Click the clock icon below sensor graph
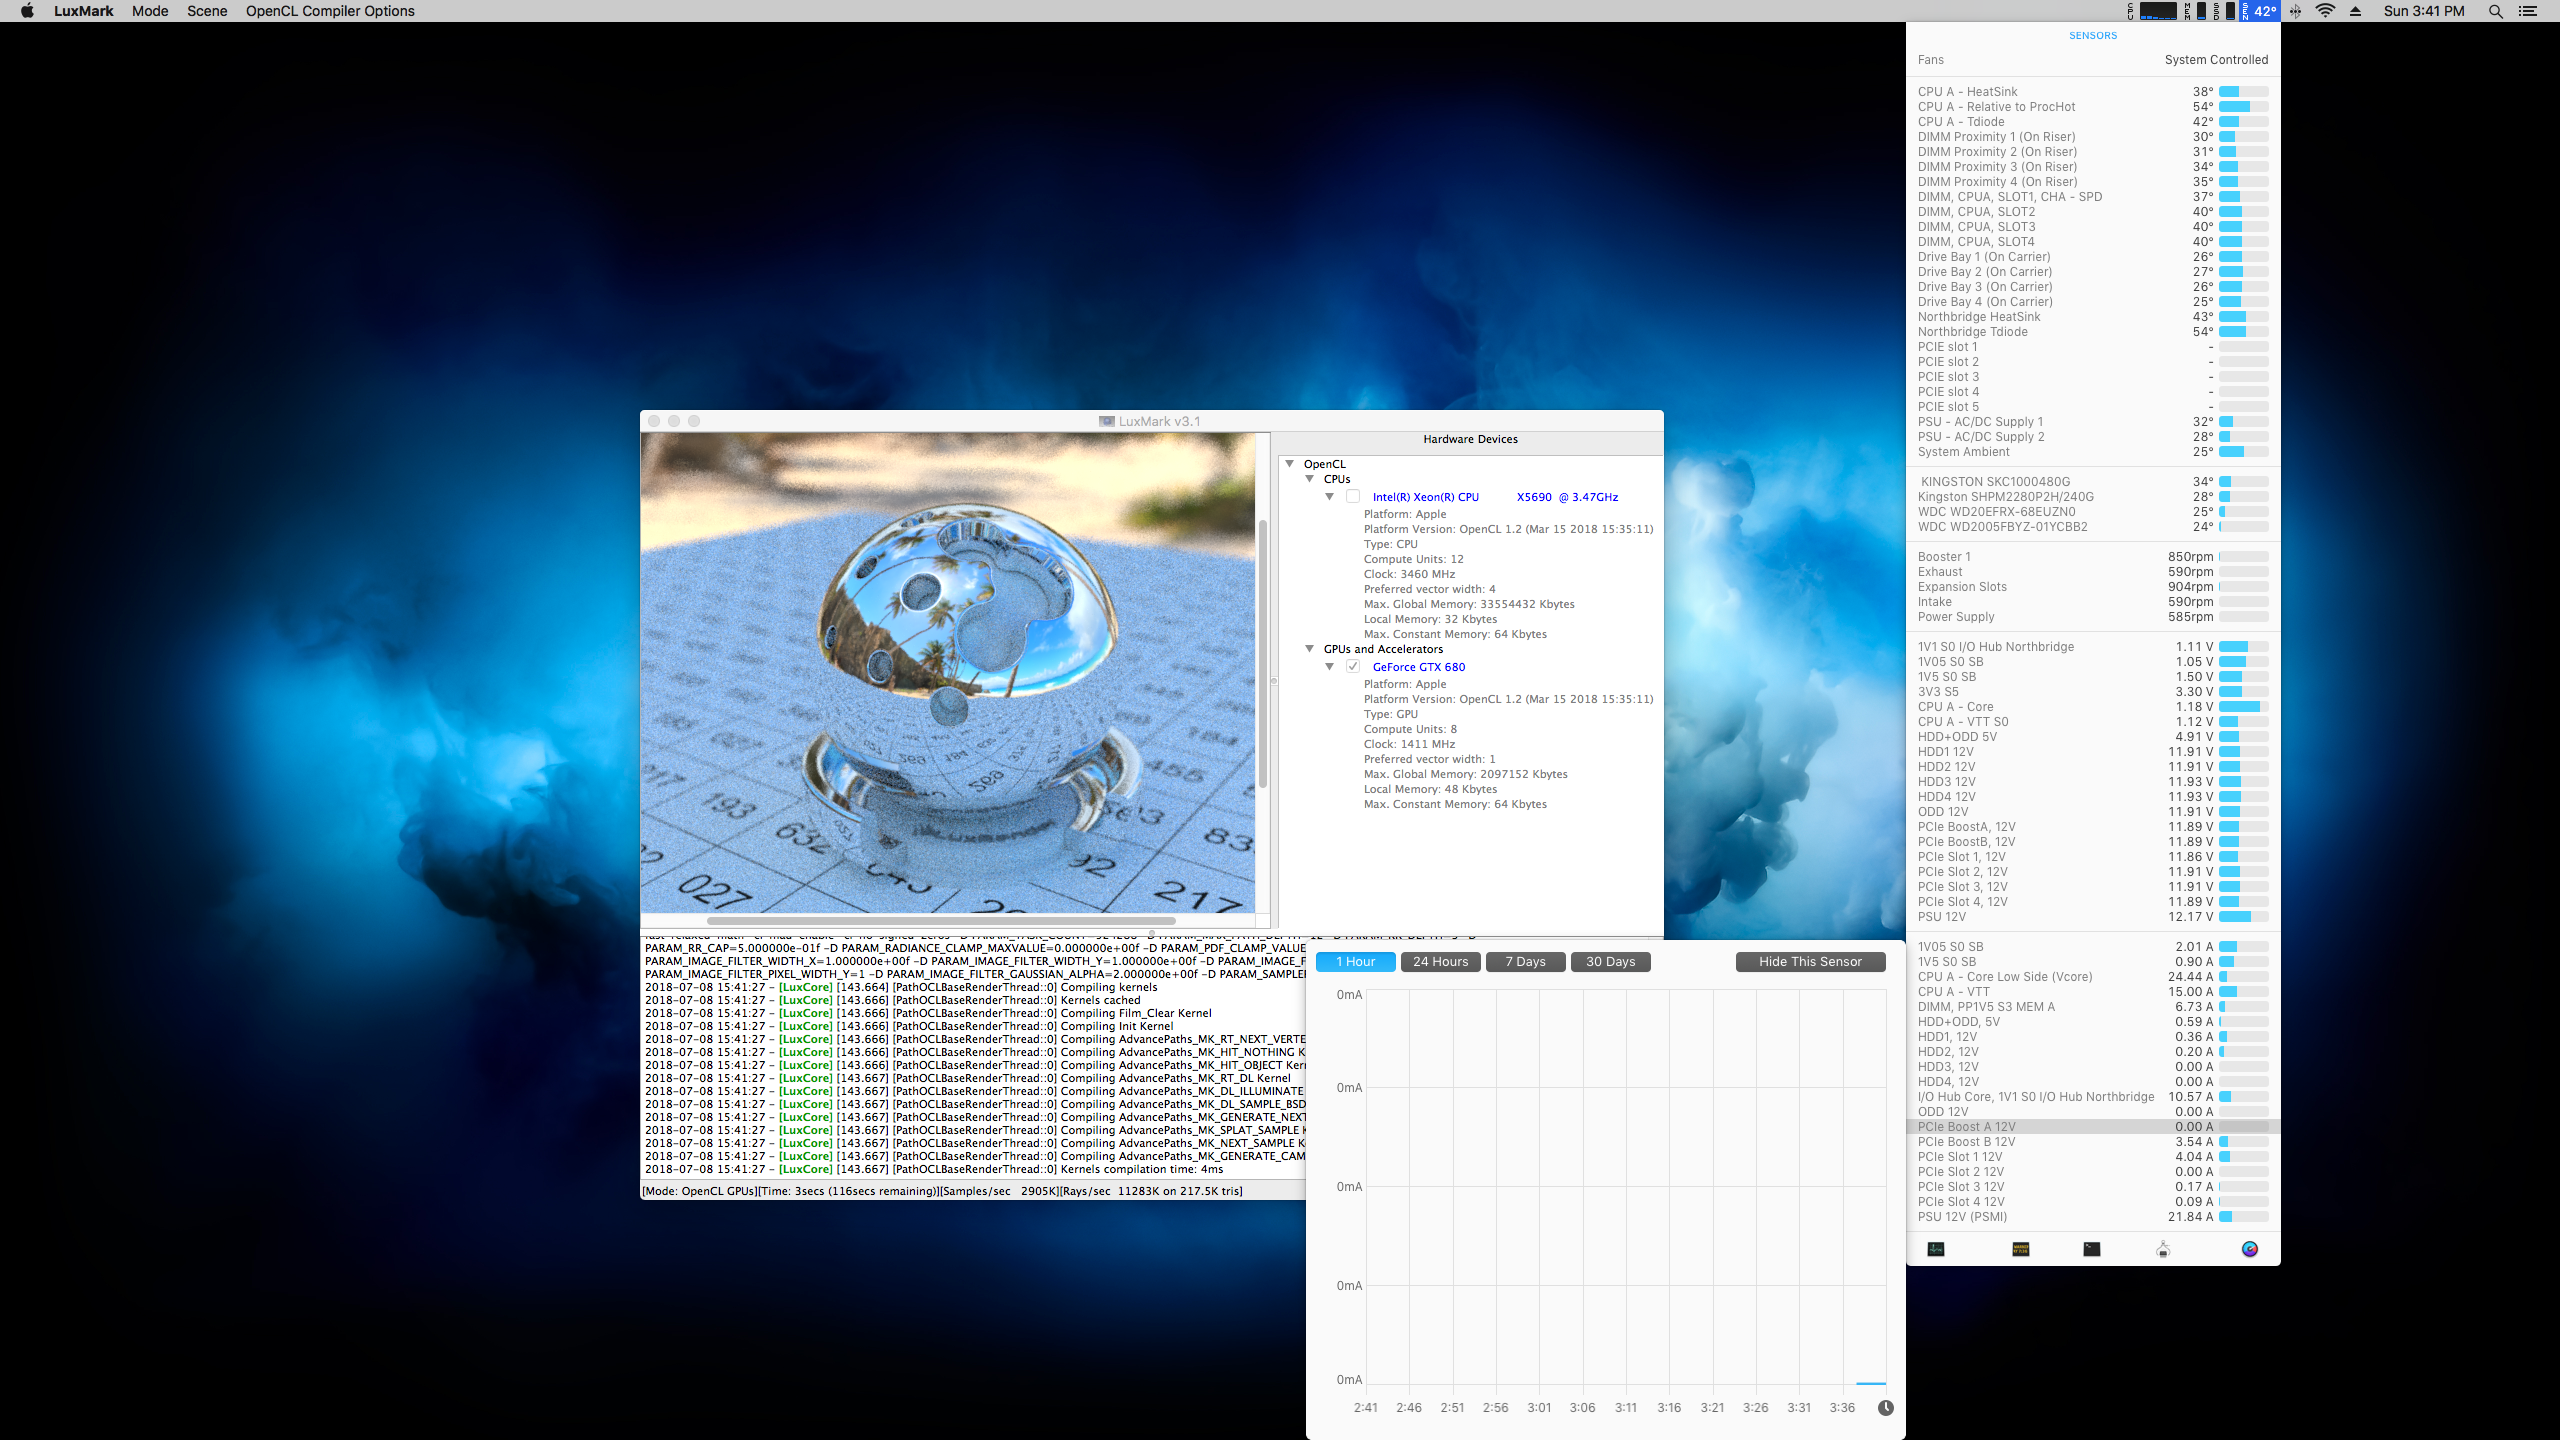This screenshot has width=2560, height=1440. (x=1885, y=1408)
